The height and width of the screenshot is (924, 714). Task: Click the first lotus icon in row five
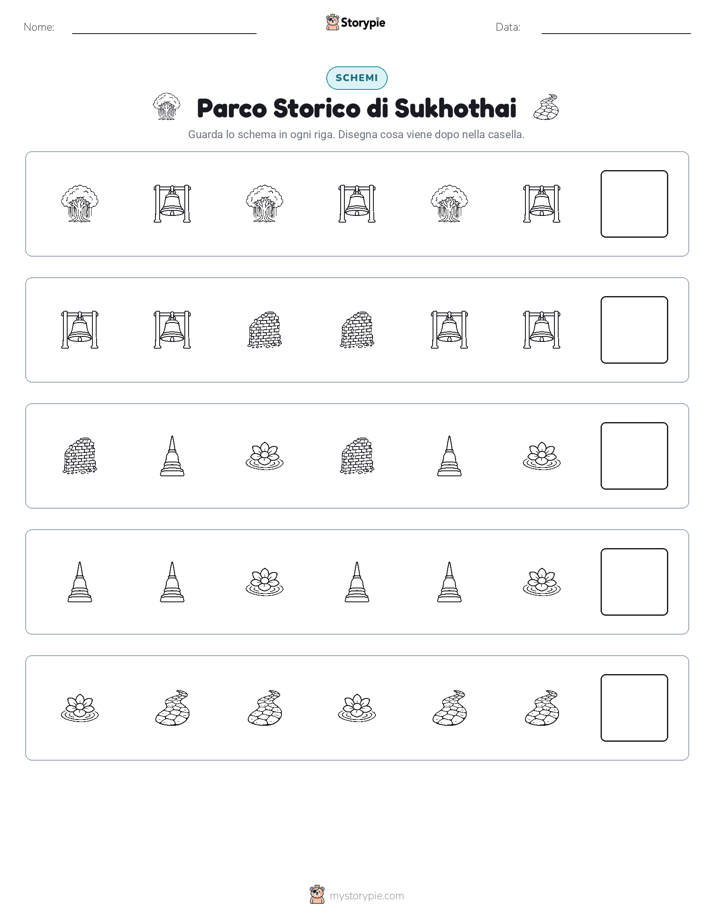[80, 708]
